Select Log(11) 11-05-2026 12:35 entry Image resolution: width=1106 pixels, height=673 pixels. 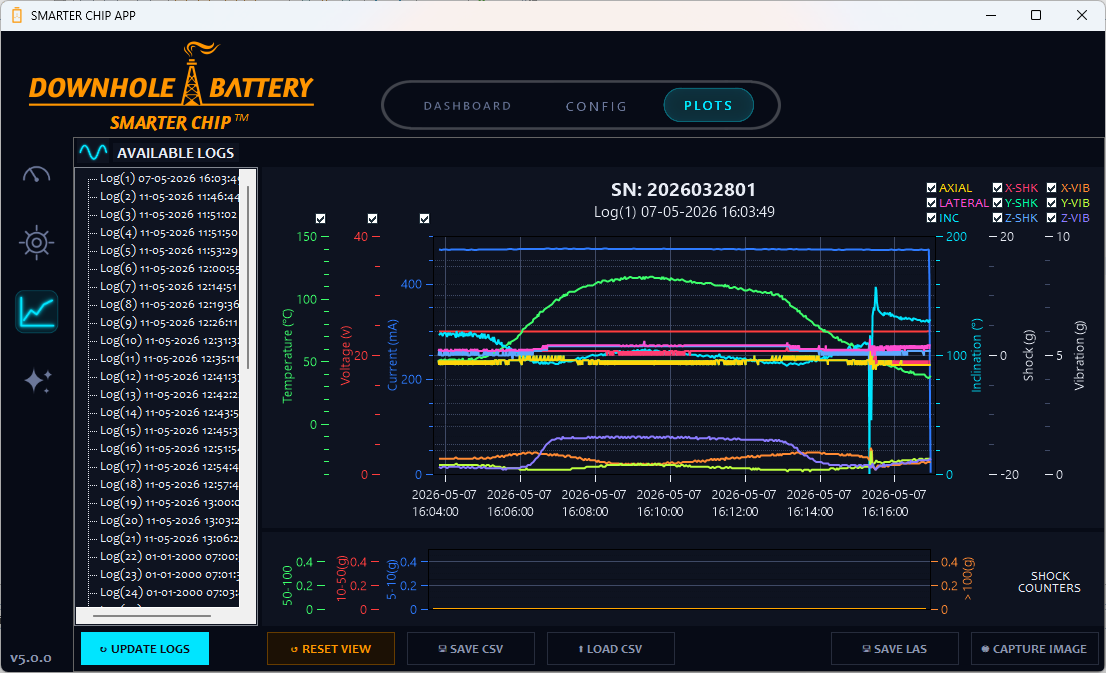click(x=169, y=358)
